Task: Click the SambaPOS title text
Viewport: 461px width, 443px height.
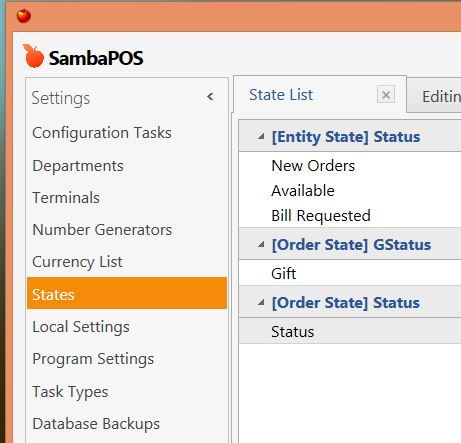Action: pos(96,58)
